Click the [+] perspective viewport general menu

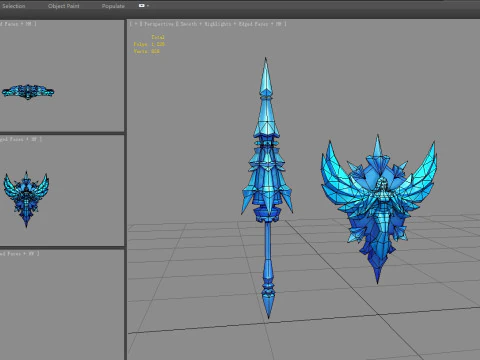(135, 24)
